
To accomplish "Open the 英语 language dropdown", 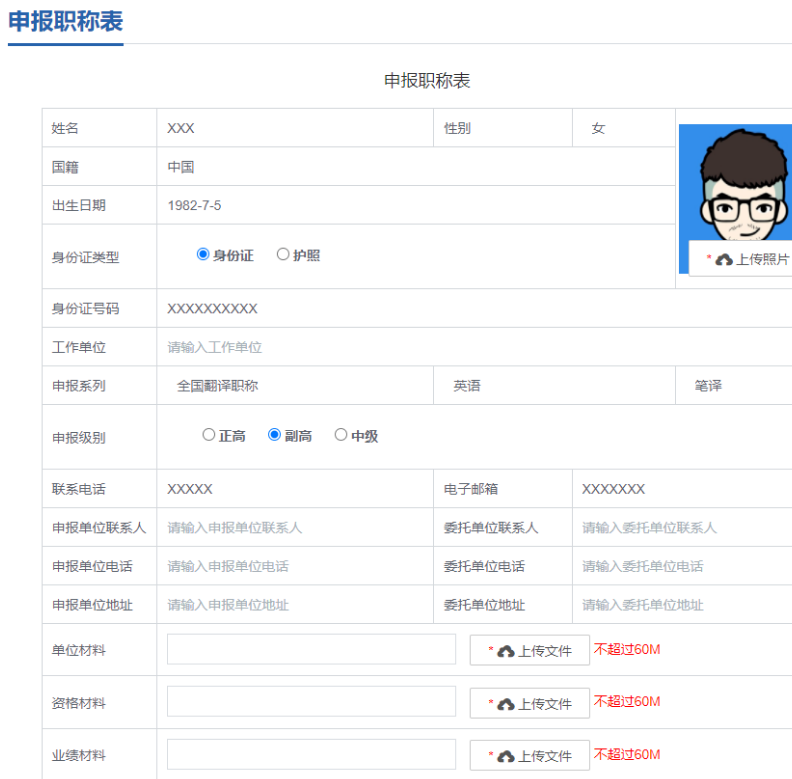I will [x=555, y=385].
